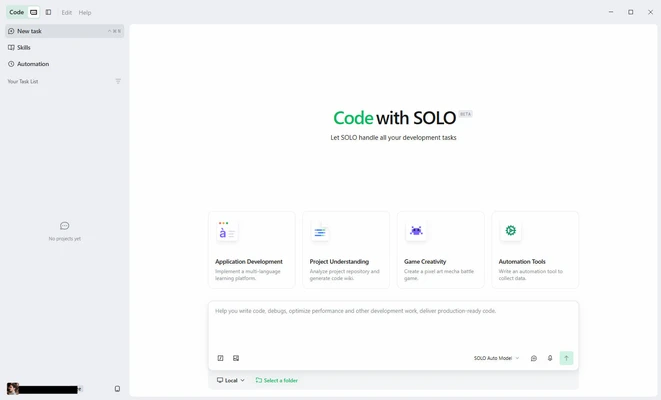Click the Automation Tools gear icon
Viewport: 661px width, 400px height.
(511, 231)
